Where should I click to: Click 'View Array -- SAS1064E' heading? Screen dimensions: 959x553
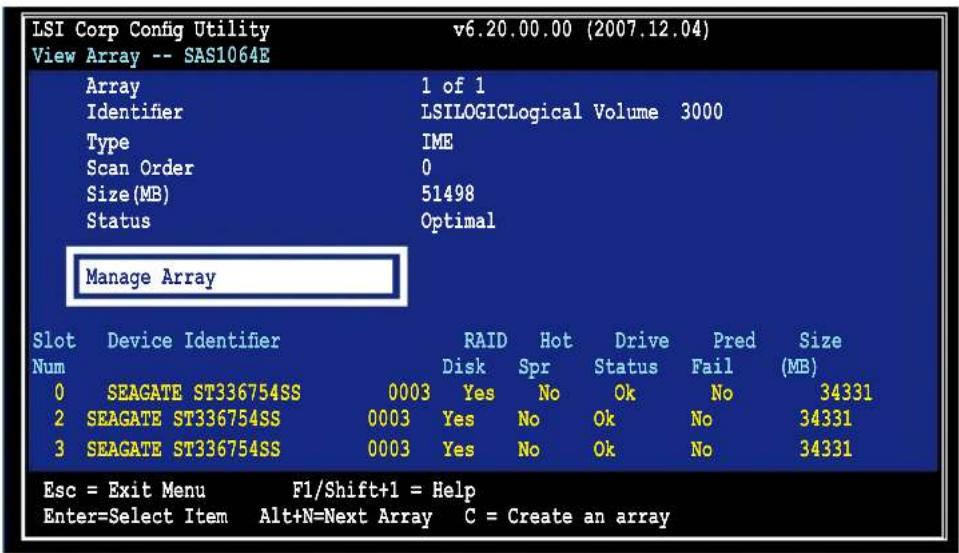(x=150, y=56)
